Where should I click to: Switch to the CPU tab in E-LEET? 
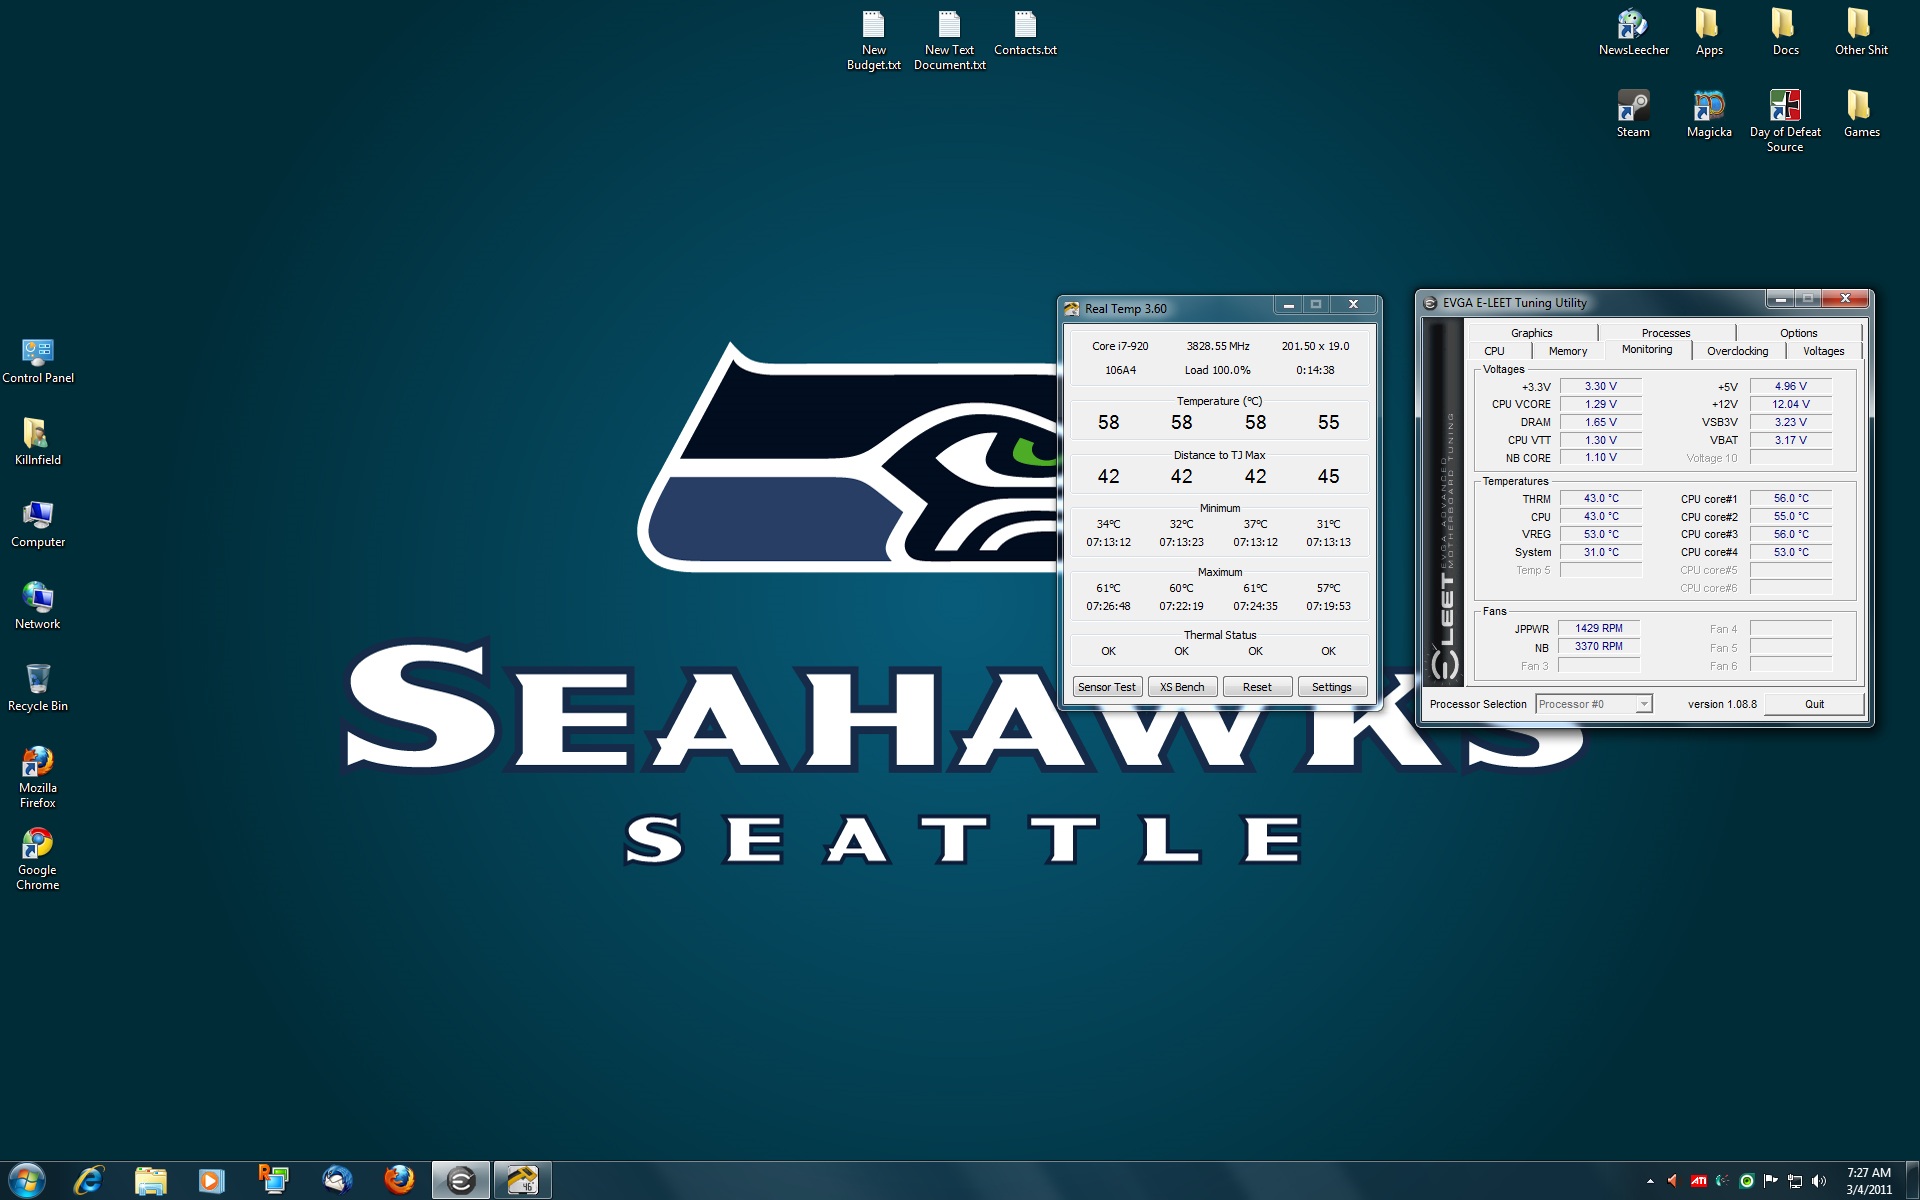[1494, 351]
